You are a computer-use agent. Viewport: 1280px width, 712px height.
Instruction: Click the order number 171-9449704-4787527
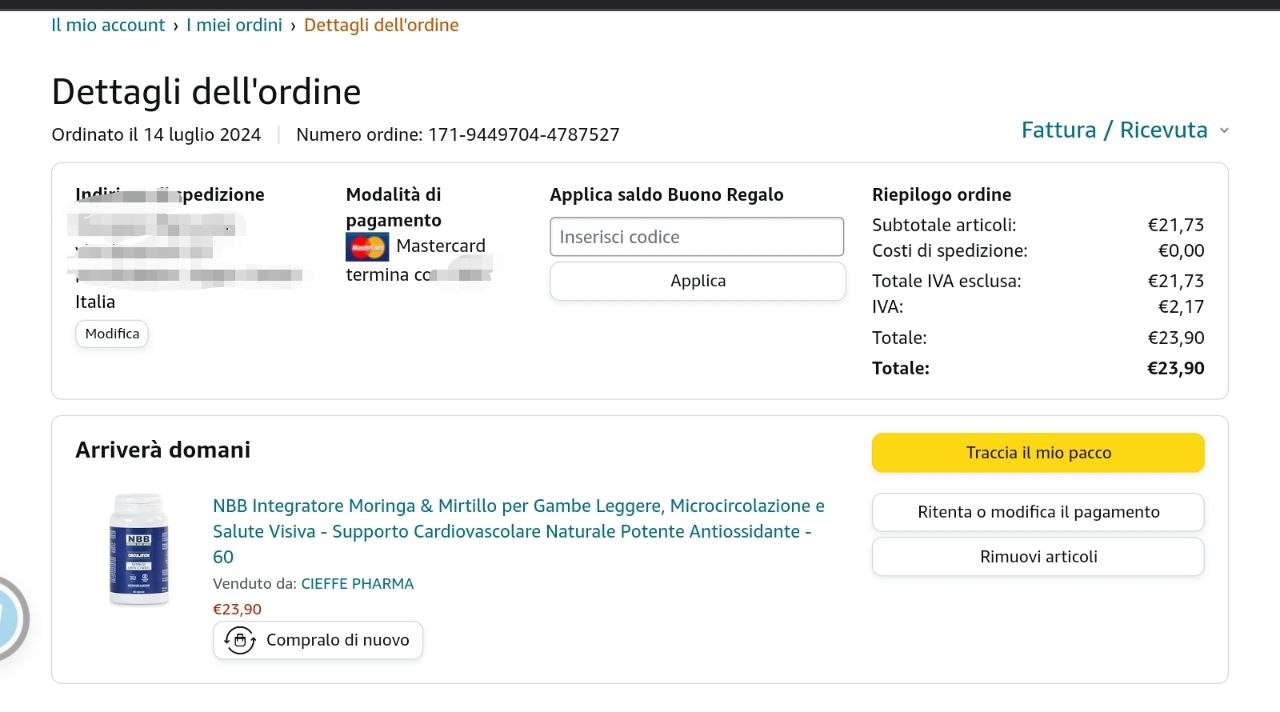(524, 135)
